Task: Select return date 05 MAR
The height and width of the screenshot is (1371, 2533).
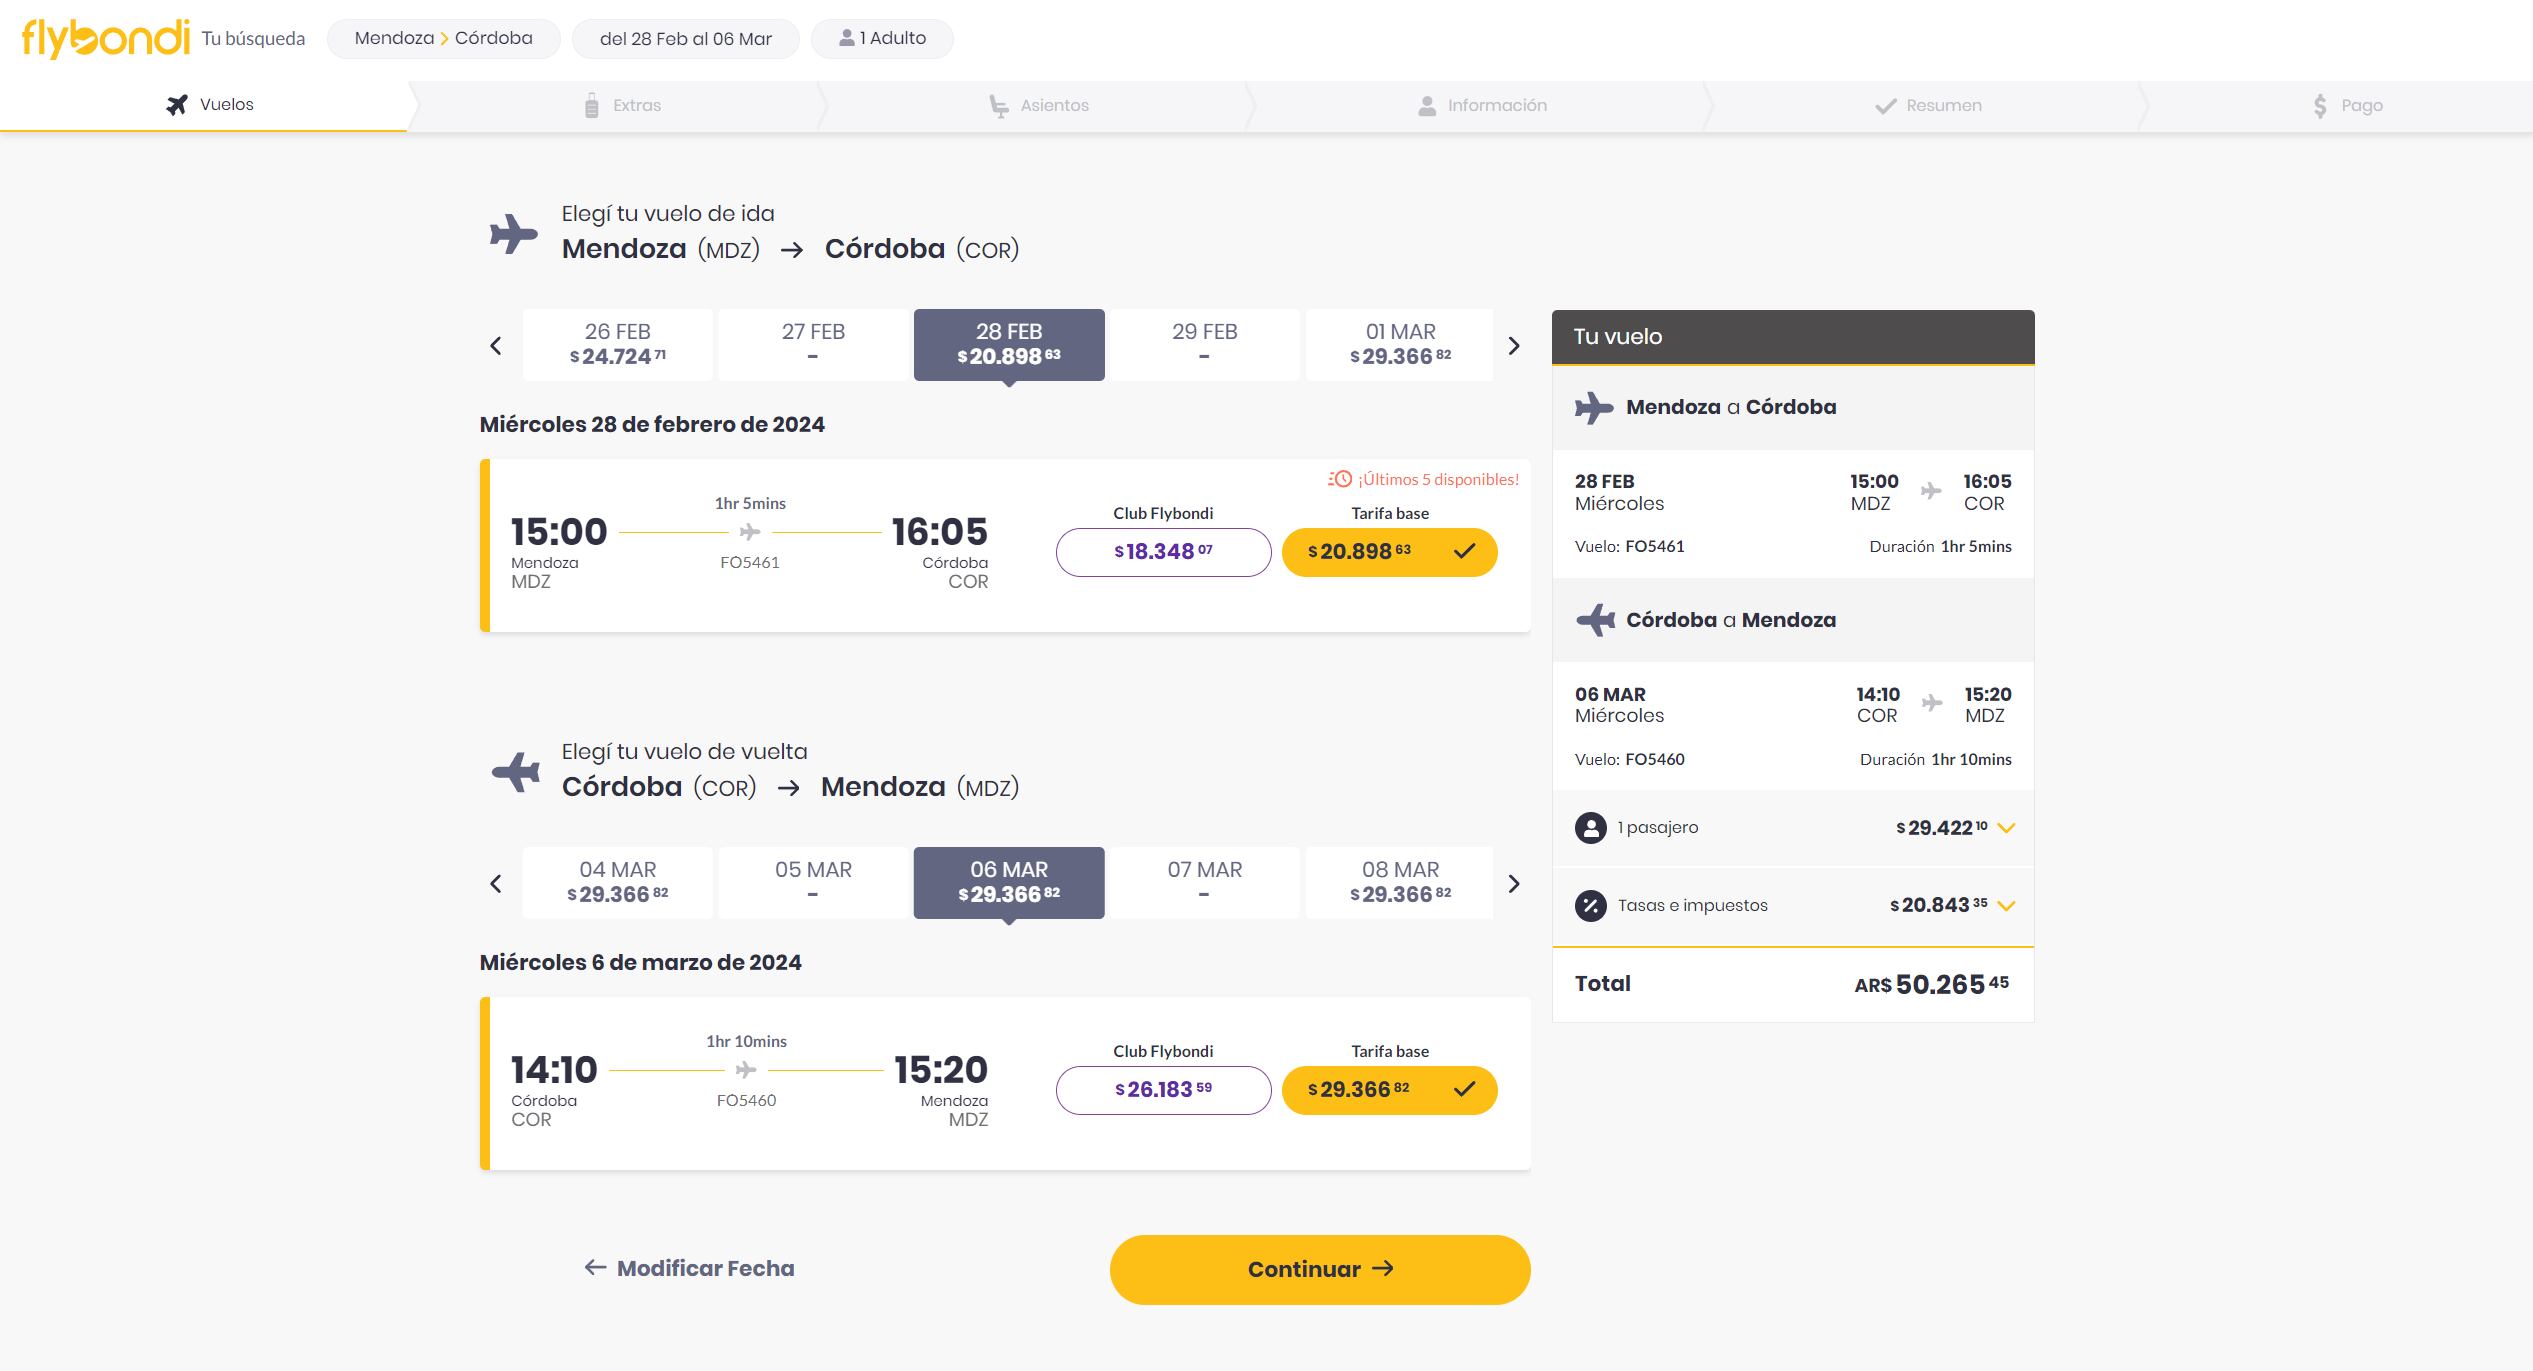Action: pos(813,882)
